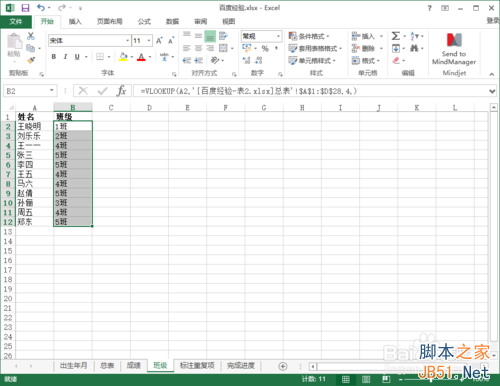Click the Save icon in quick access toolbar
This screenshot has width=500, height=386.
pyautogui.click(x=25, y=8)
